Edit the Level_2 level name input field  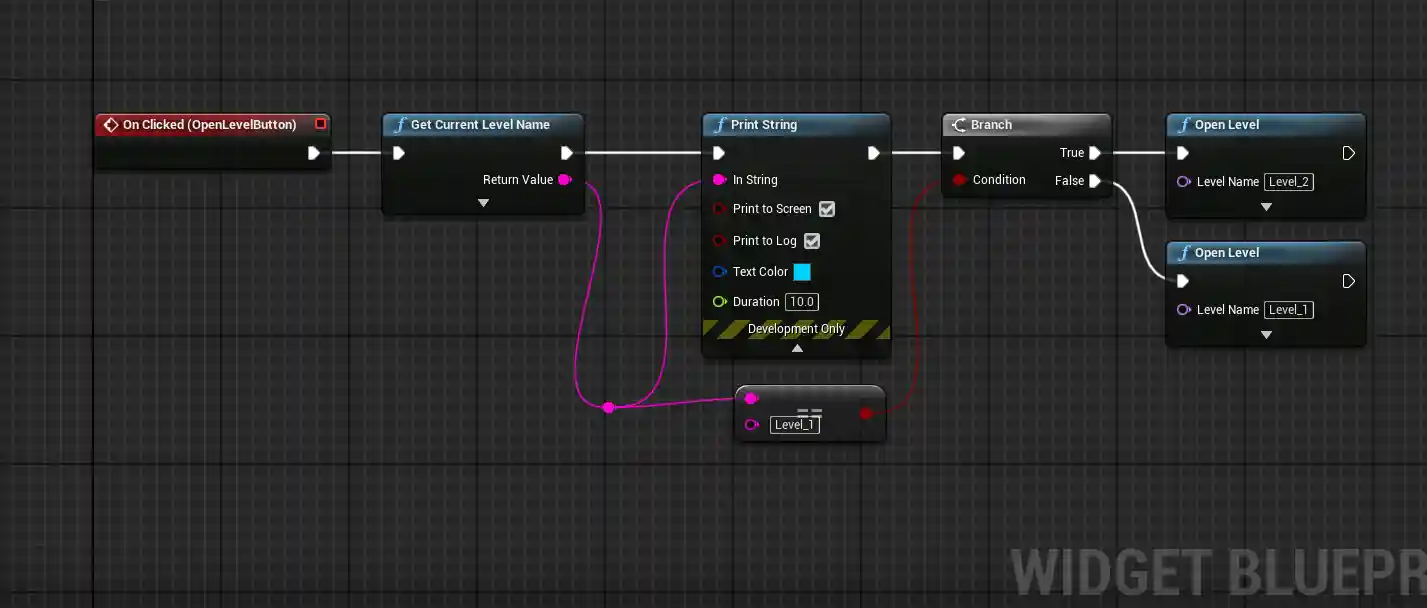1289,181
